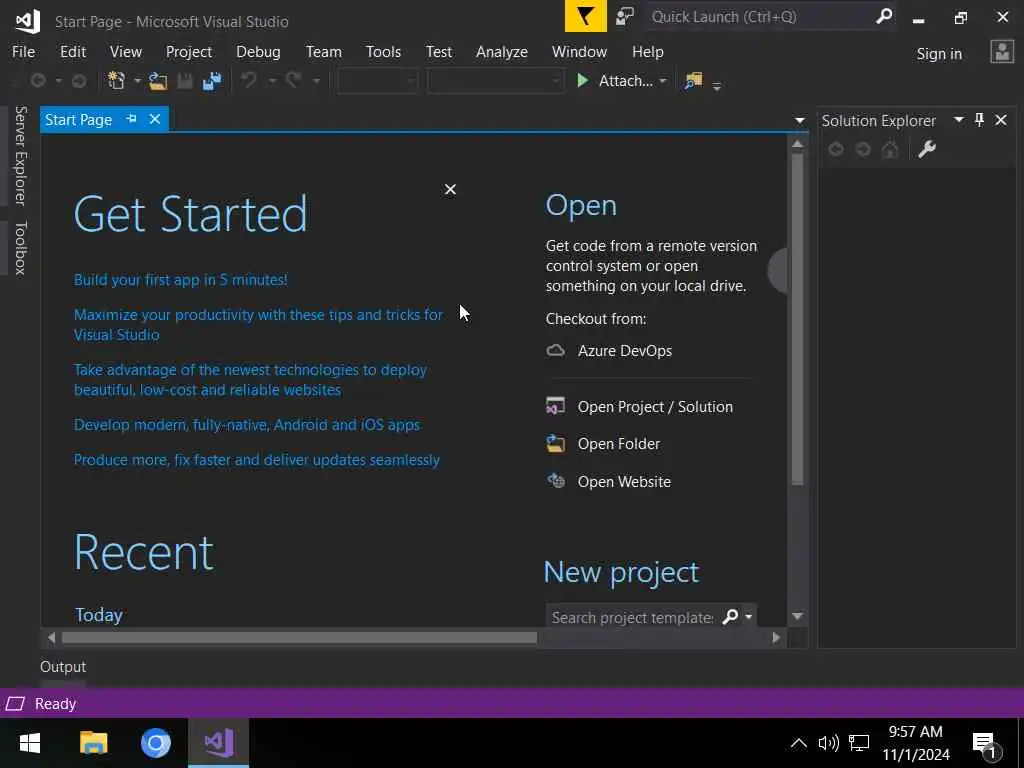Viewport: 1024px width, 768px height.
Task: Click the Redo toolbar icon
Action: pos(293,80)
